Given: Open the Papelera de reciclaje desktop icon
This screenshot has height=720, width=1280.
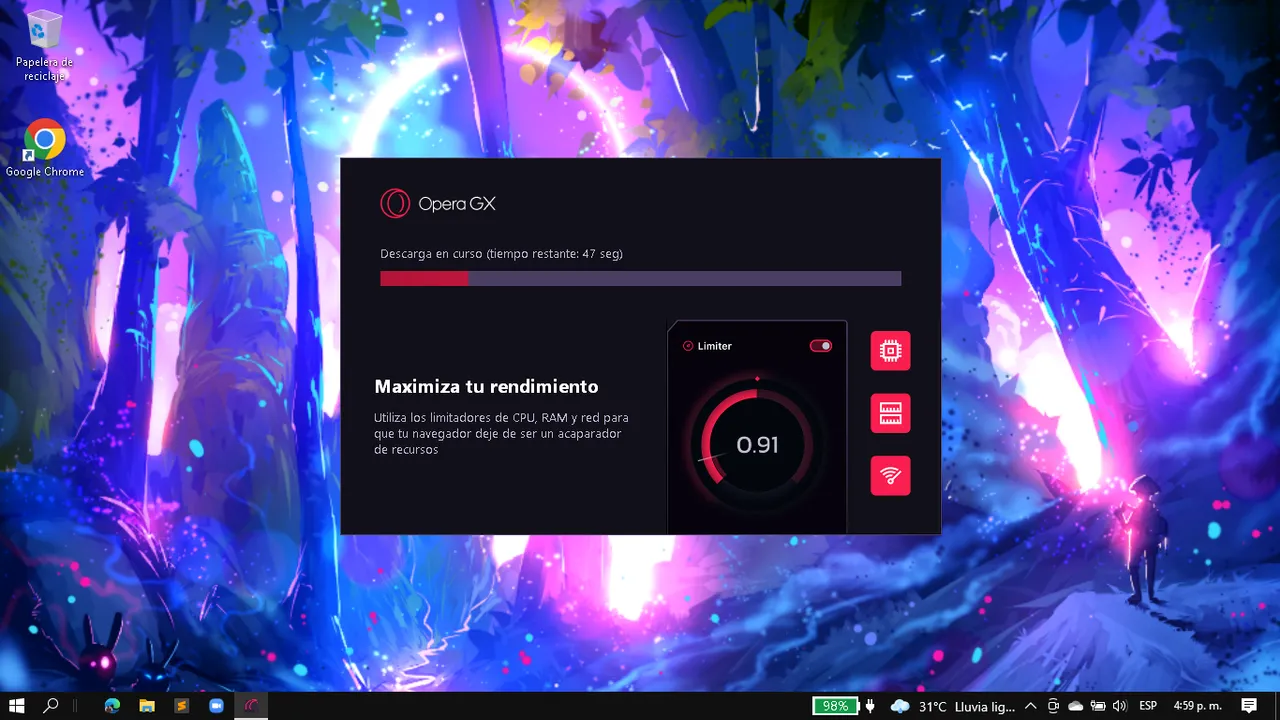Looking at the screenshot, I should pyautogui.click(x=44, y=46).
